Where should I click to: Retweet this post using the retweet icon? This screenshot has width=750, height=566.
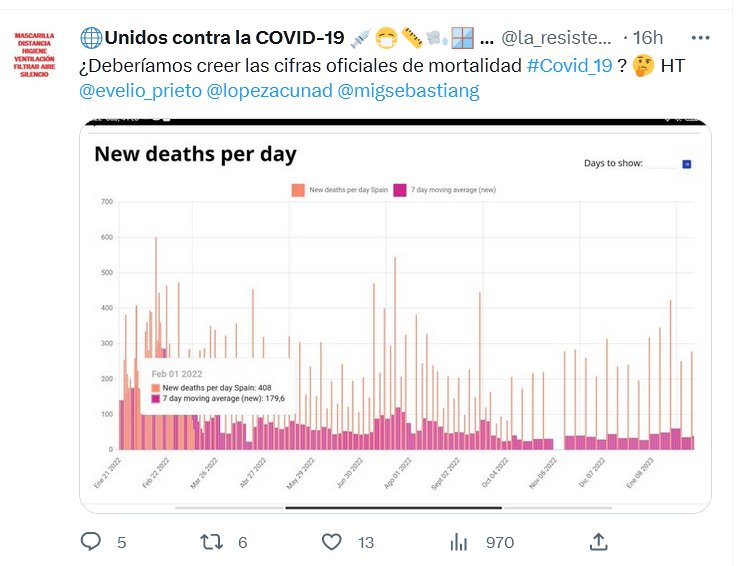[x=211, y=542]
